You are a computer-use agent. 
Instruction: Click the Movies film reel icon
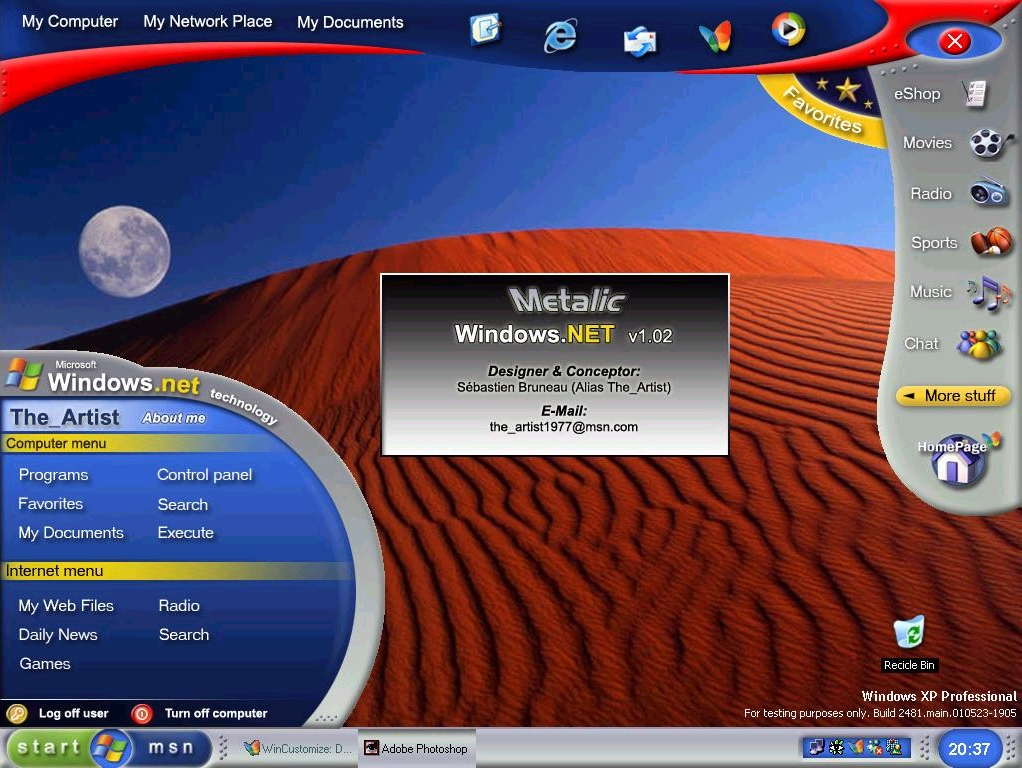click(990, 143)
